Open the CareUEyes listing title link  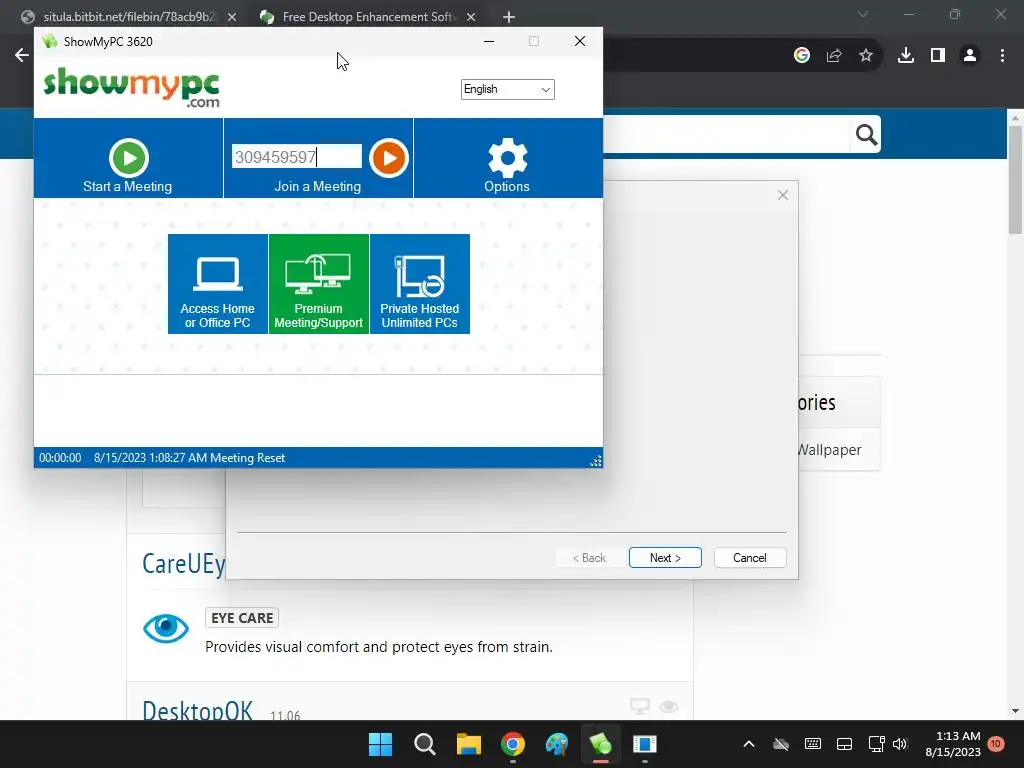pyautogui.click(x=184, y=564)
